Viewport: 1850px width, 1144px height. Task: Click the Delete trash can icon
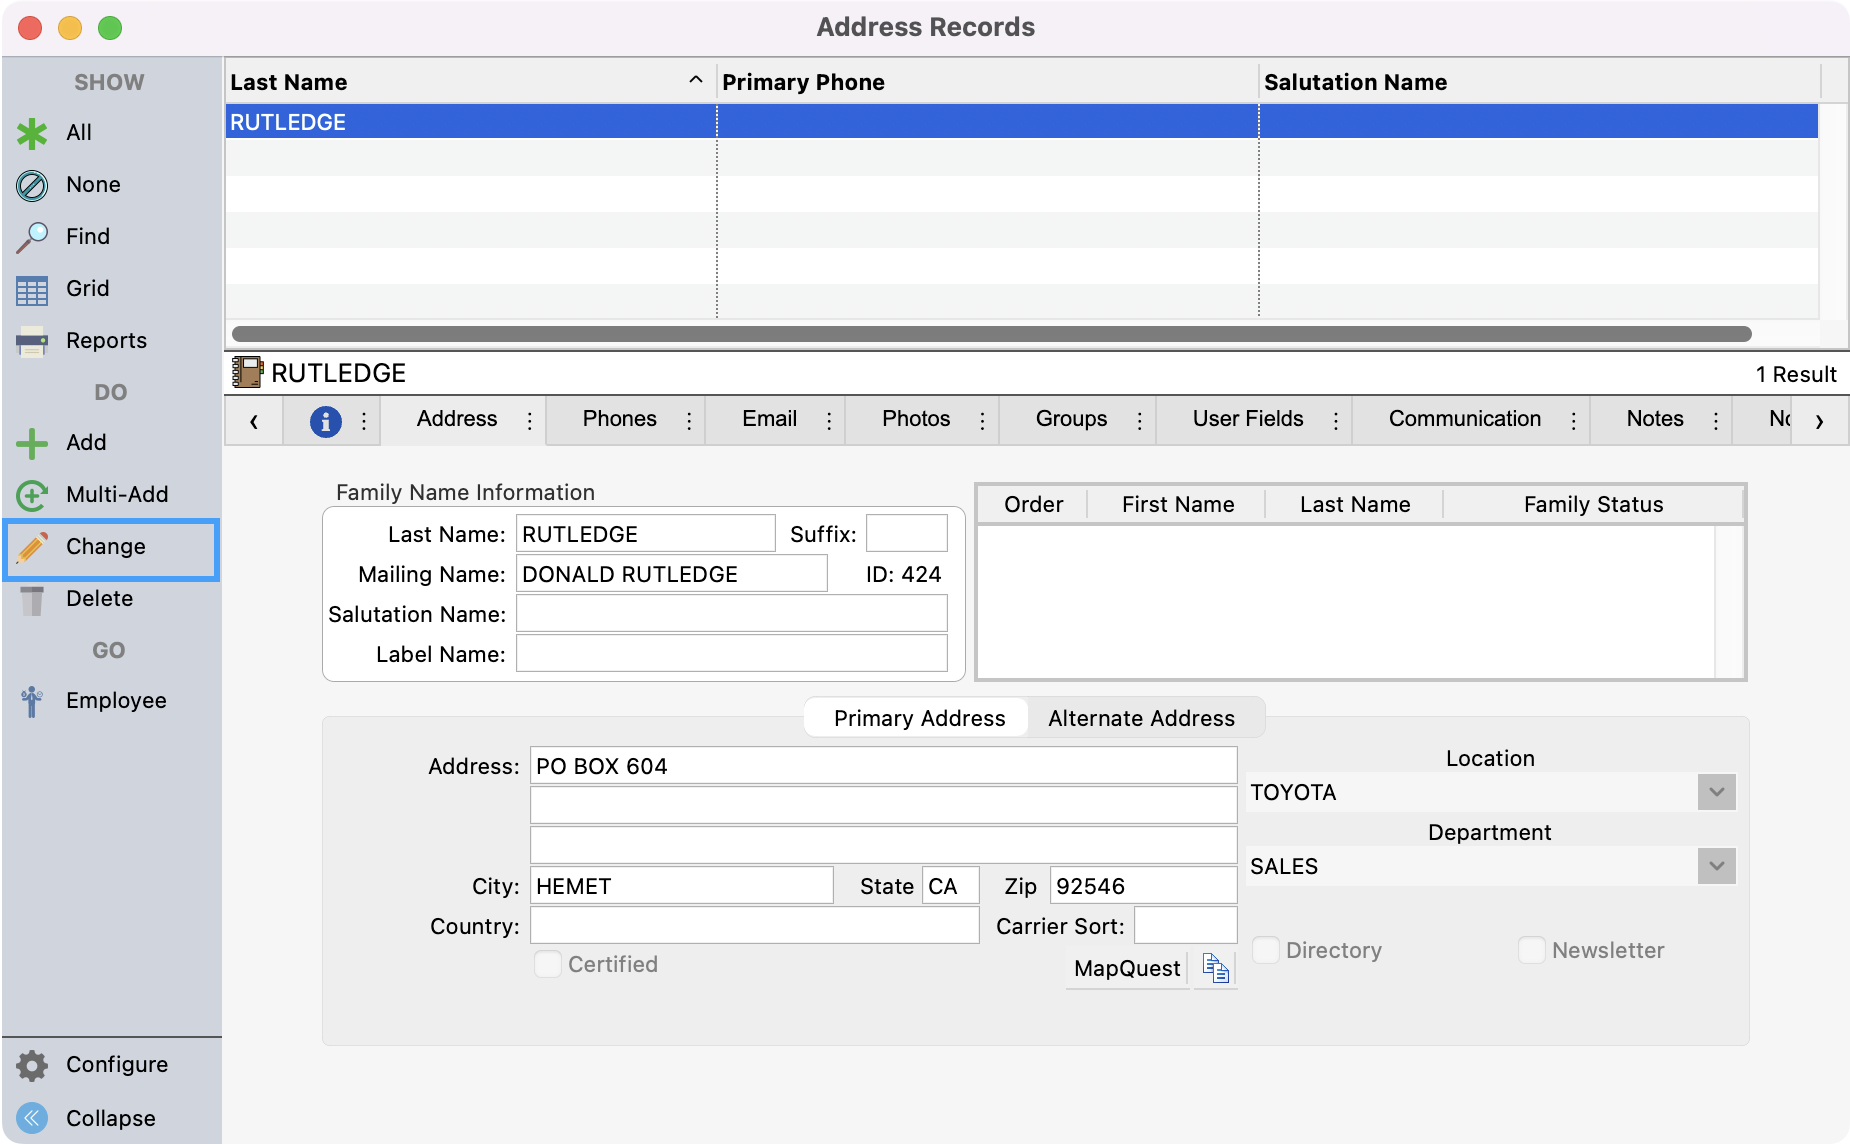32,599
